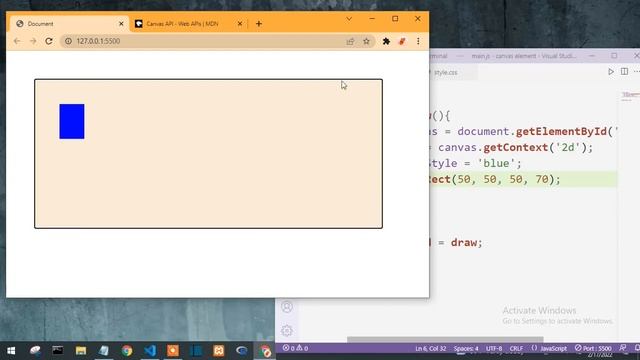This screenshot has height=360, width=640.
Task: Select encoding UTF-8 in status bar
Action: pos(494,349)
